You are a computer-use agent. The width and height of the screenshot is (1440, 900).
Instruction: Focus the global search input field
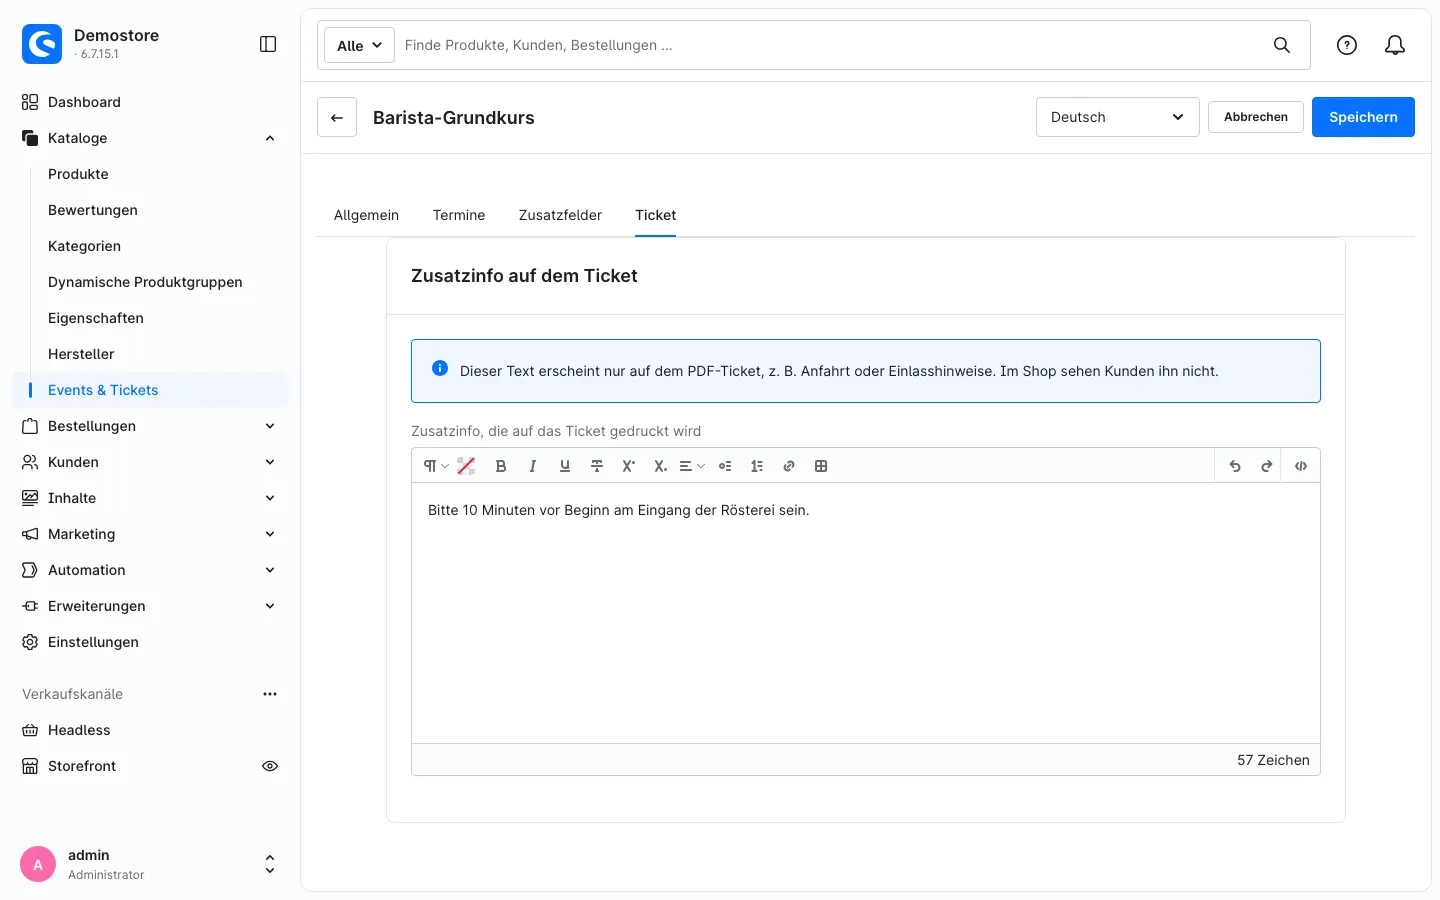point(830,45)
